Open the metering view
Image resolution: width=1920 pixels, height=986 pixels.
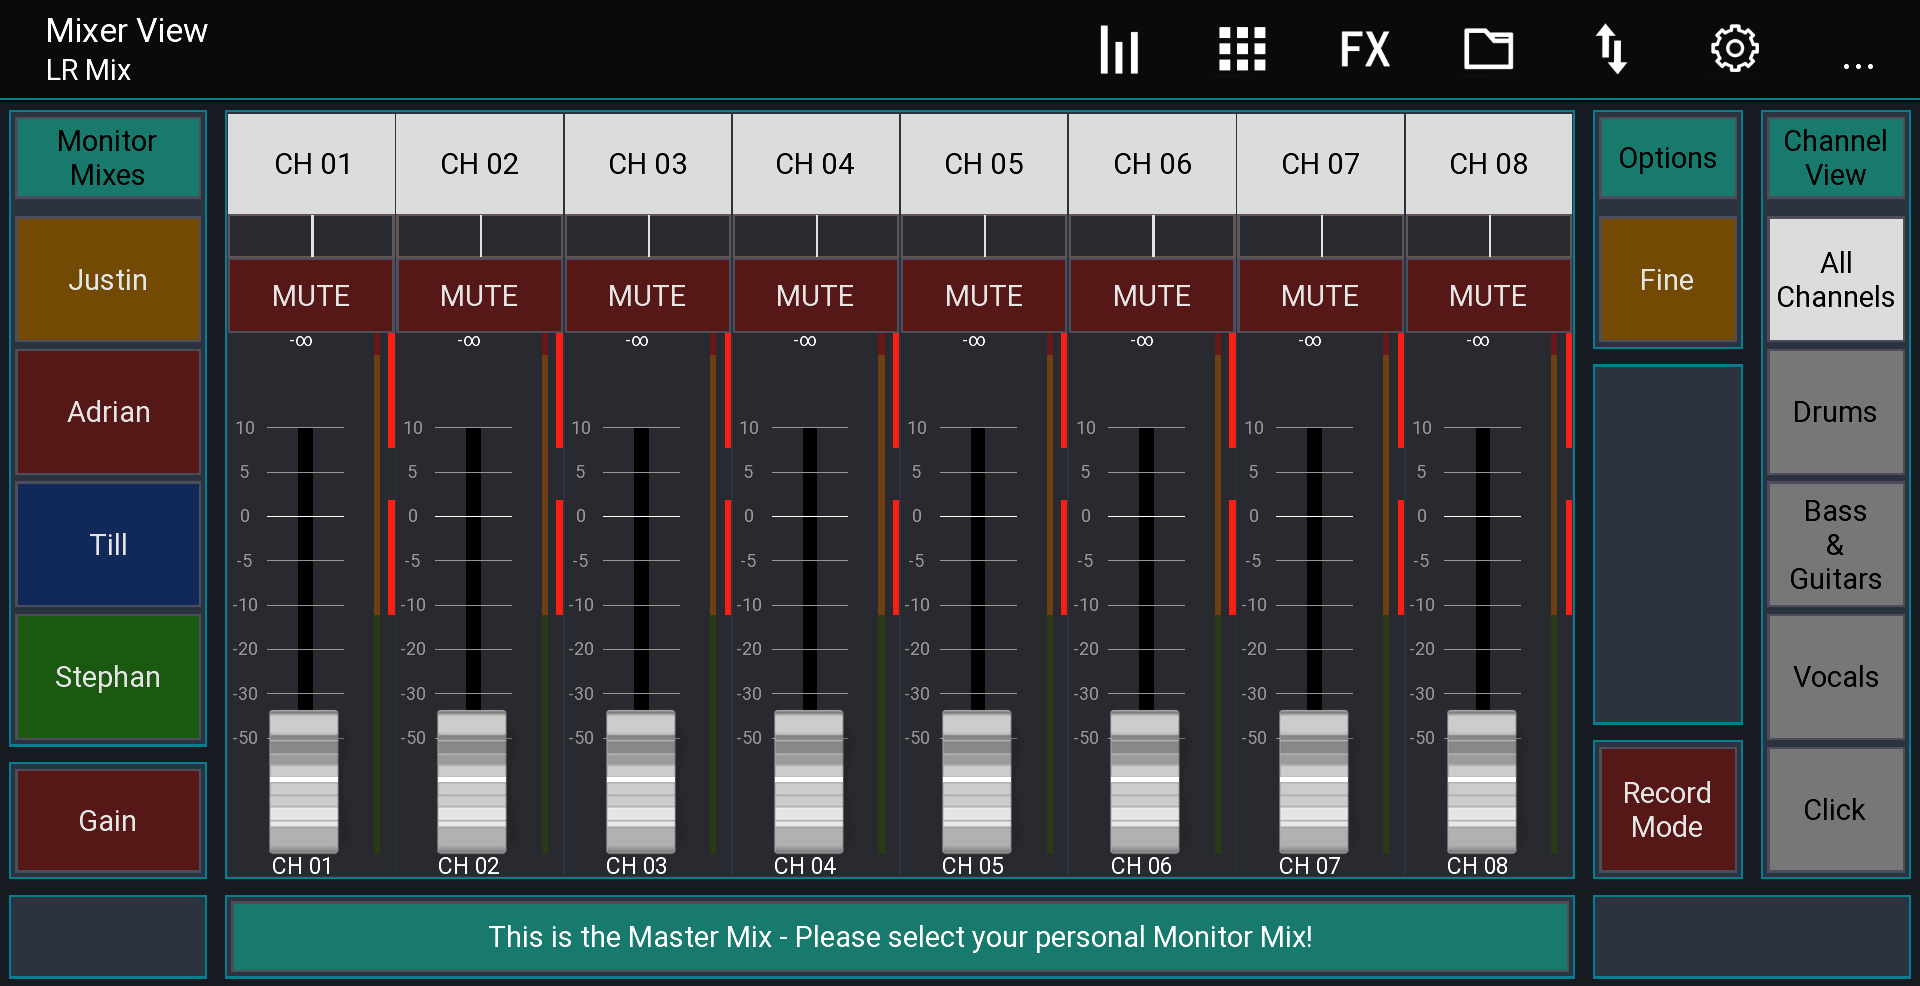(x=1119, y=48)
